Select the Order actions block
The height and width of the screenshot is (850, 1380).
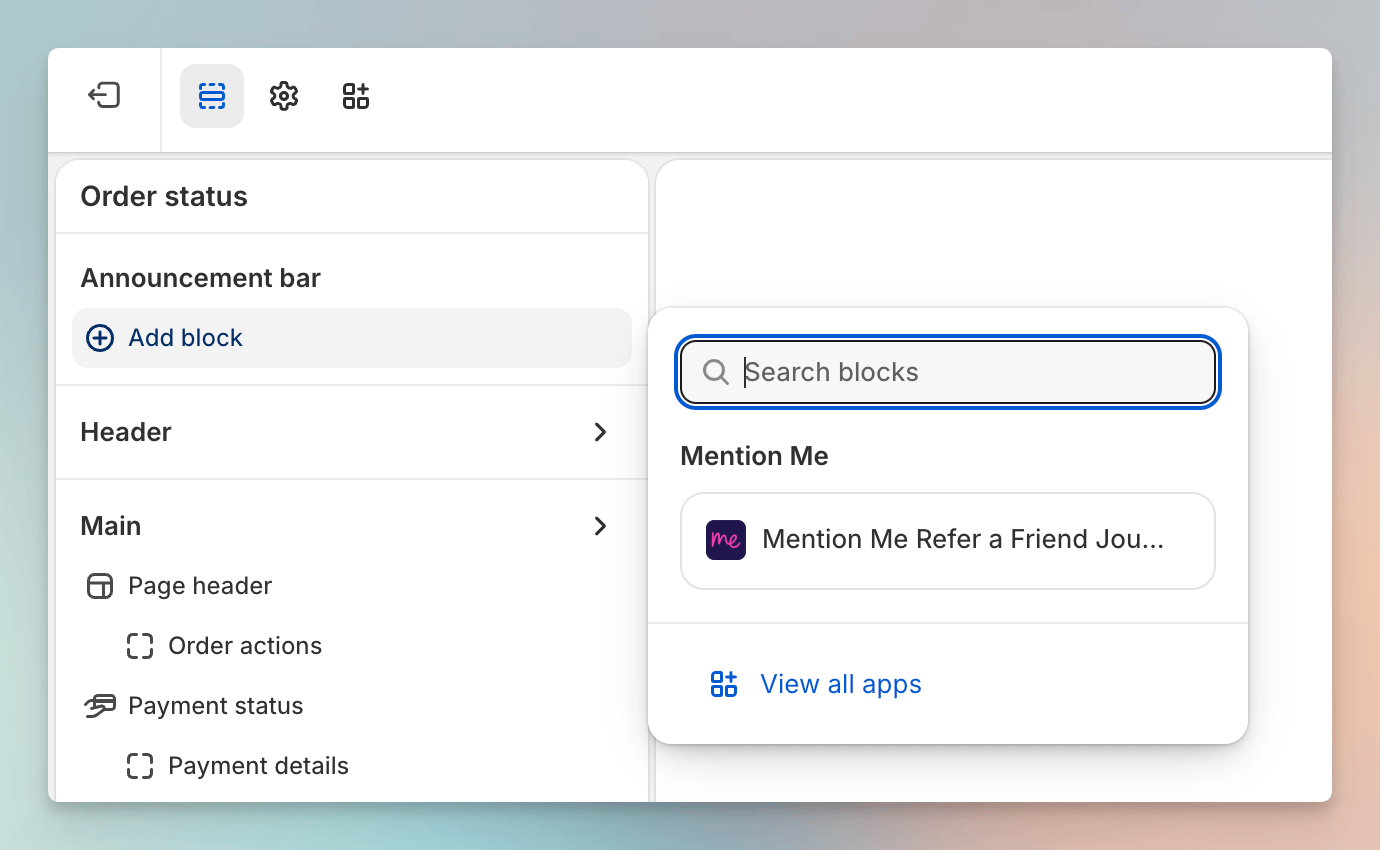[245, 646]
